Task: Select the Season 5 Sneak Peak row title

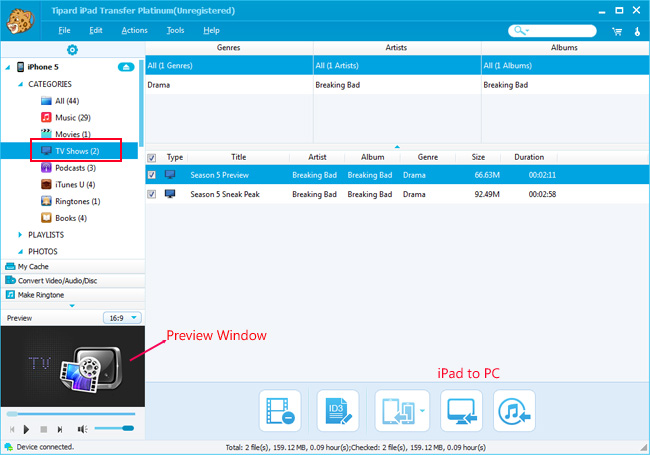Action: 225,194
